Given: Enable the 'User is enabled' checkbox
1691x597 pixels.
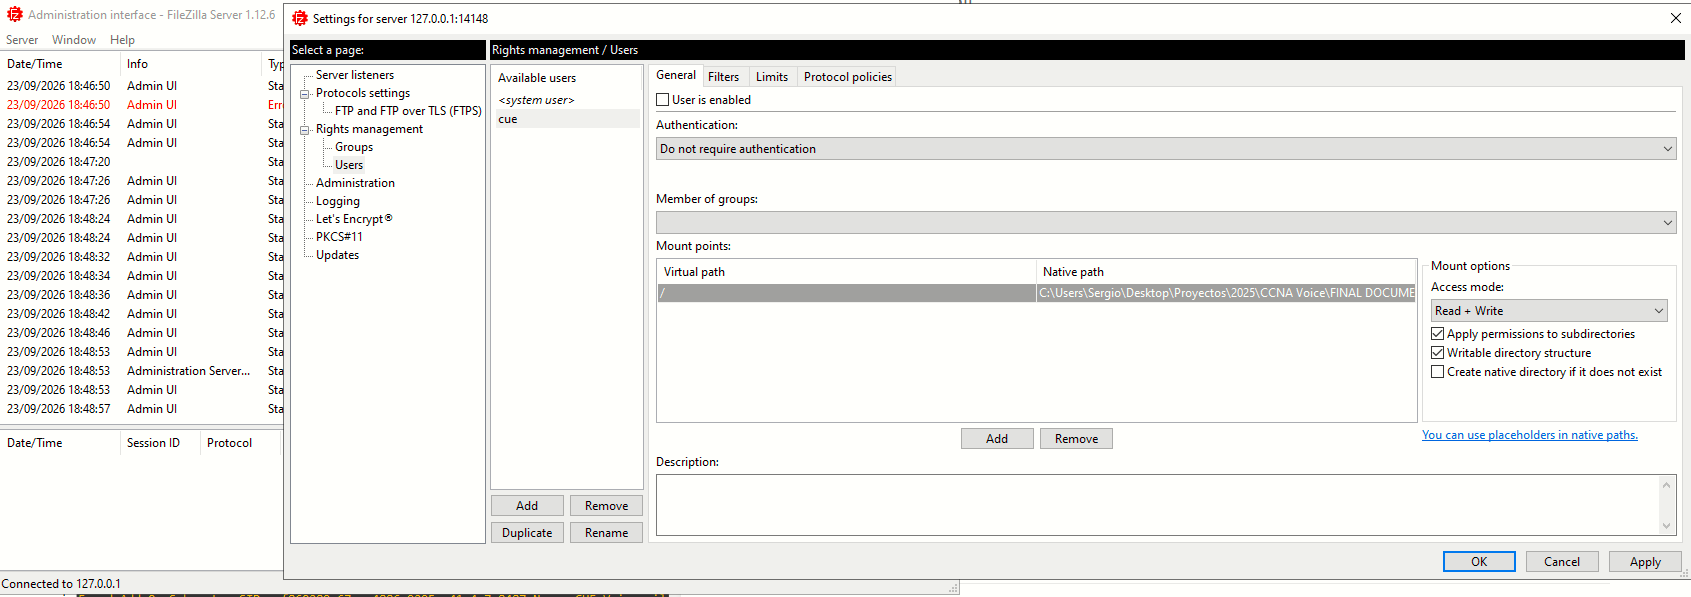Looking at the screenshot, I should 663,100.
